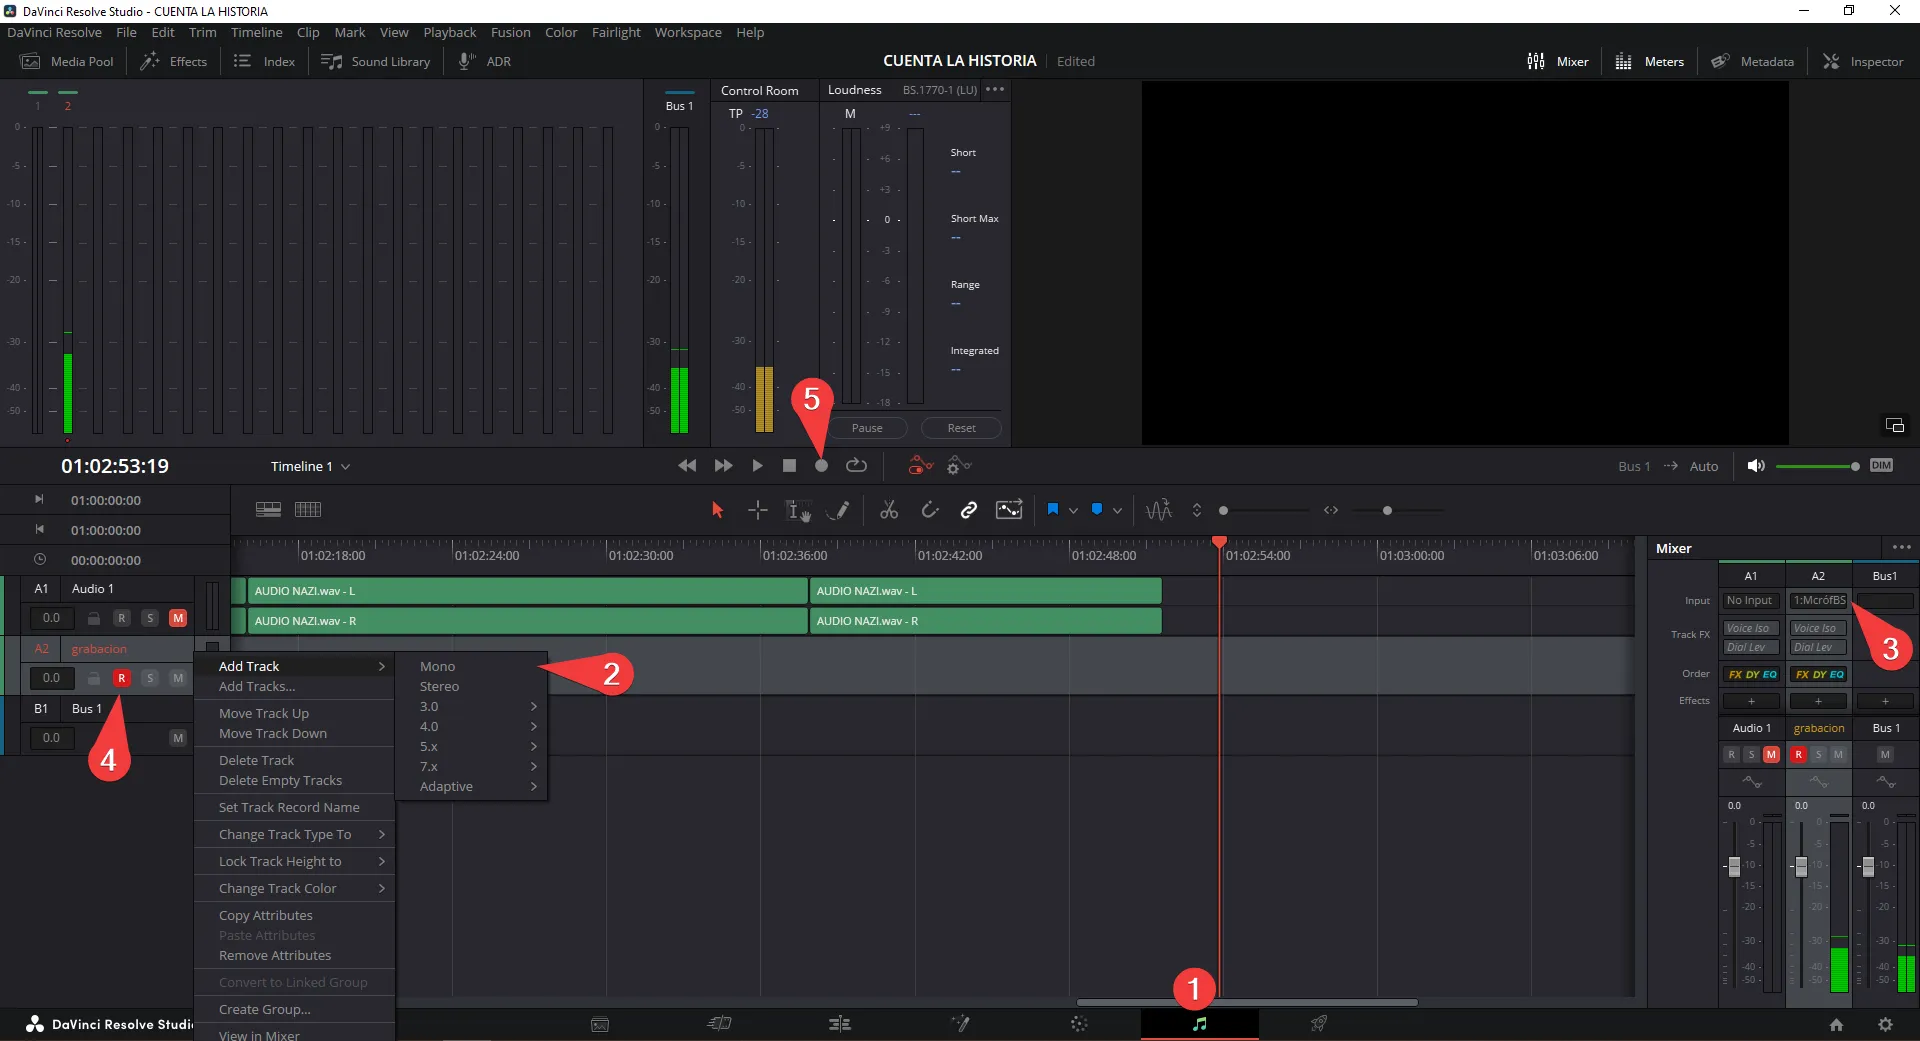Viewport: 1920px width, 1041px height.
Task: Add a marker with the marker icon
Action: coord(1097,510)
